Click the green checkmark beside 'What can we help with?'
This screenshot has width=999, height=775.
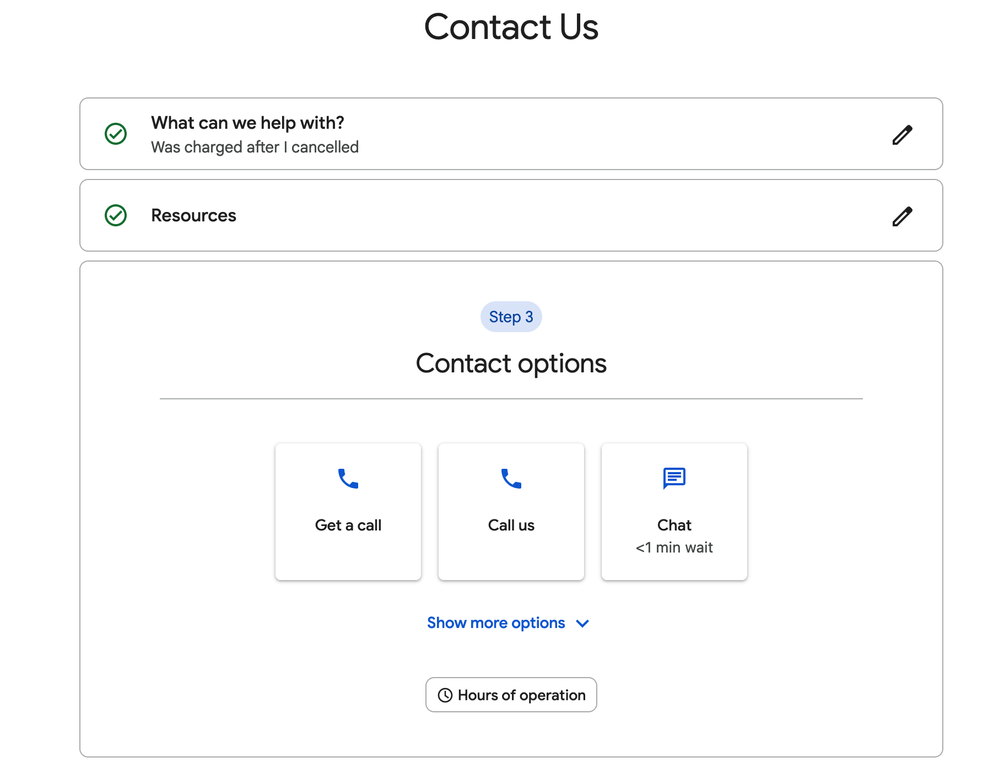[116, 134]
